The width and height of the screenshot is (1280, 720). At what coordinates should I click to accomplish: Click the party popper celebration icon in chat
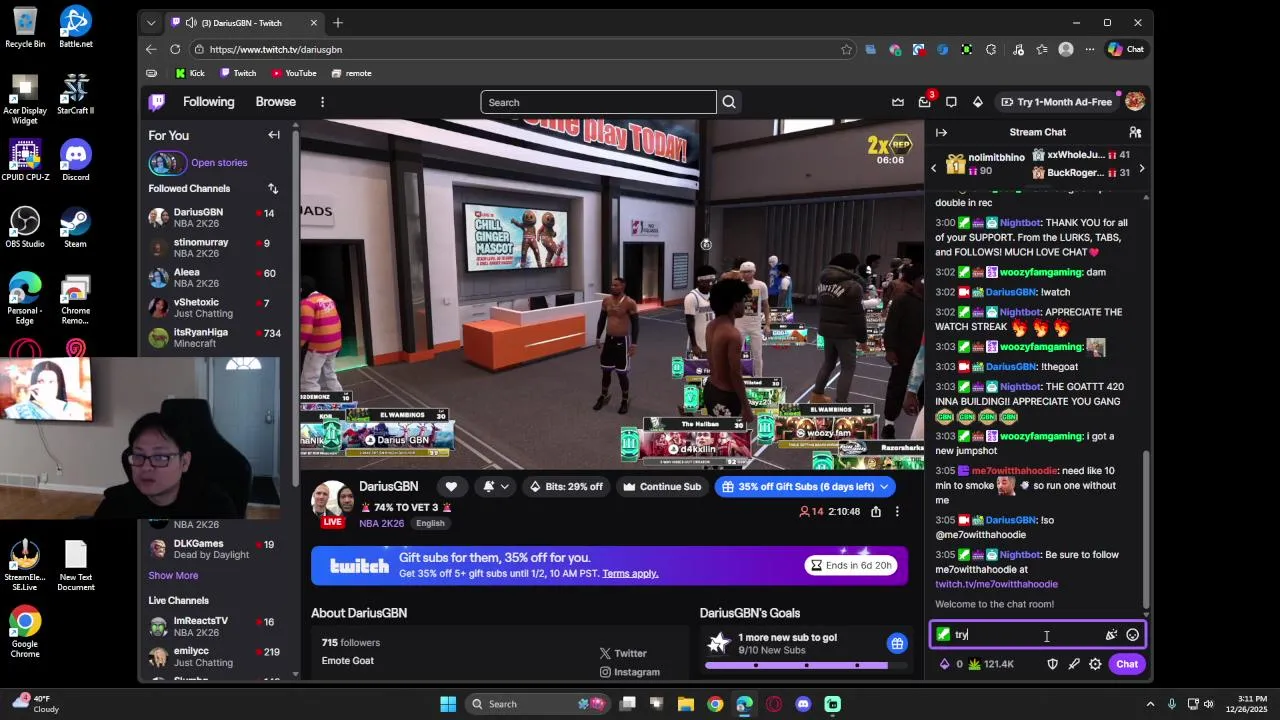pyautogui.click(x=1111, y=635)
